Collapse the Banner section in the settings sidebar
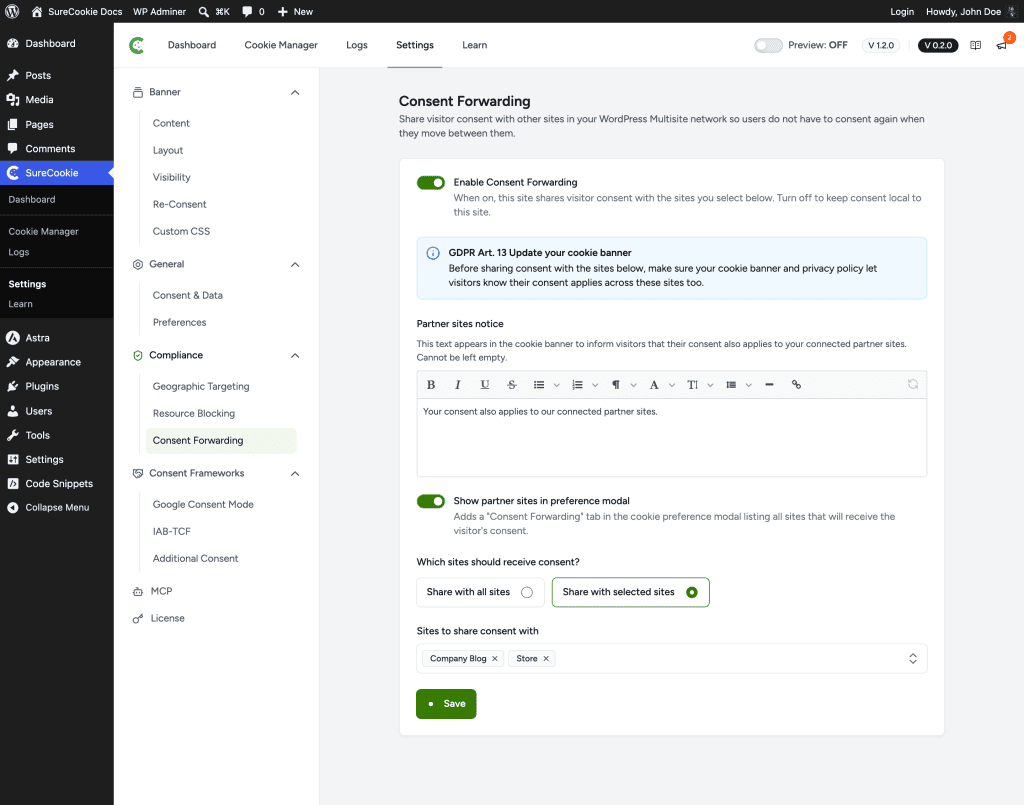Screen dimensions: 1024x805 tap(295, 93)
